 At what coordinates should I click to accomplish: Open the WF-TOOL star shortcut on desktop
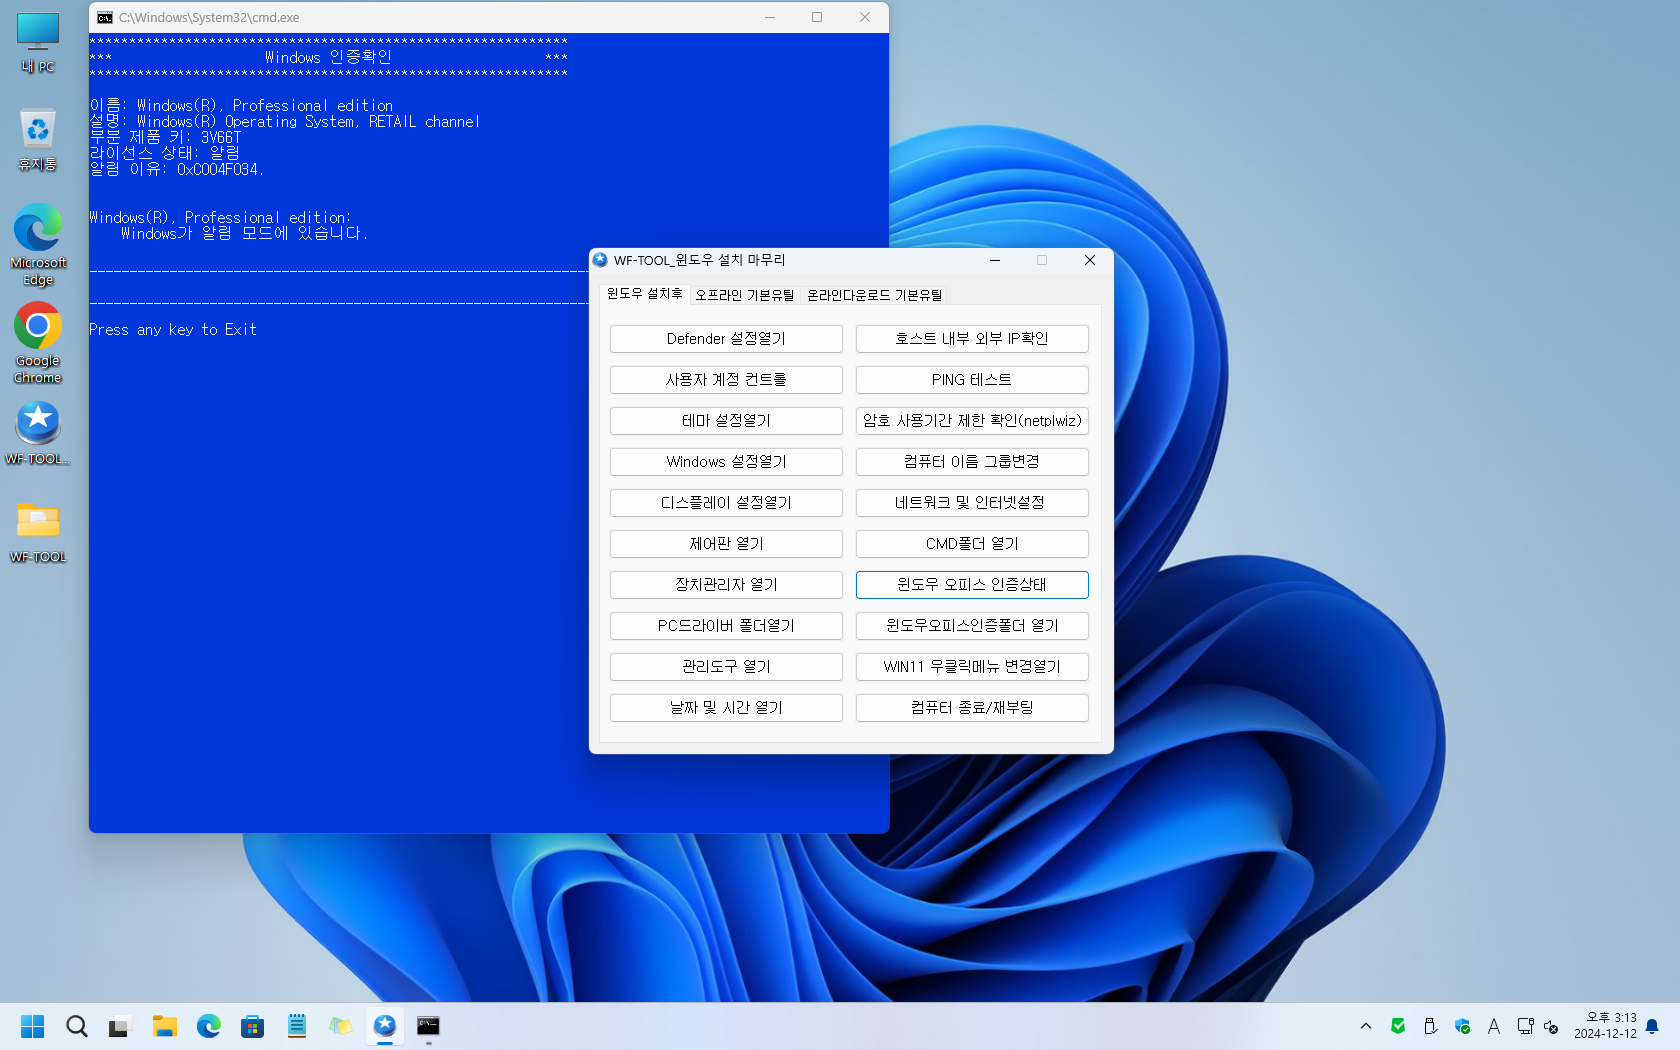pos(38,433)
